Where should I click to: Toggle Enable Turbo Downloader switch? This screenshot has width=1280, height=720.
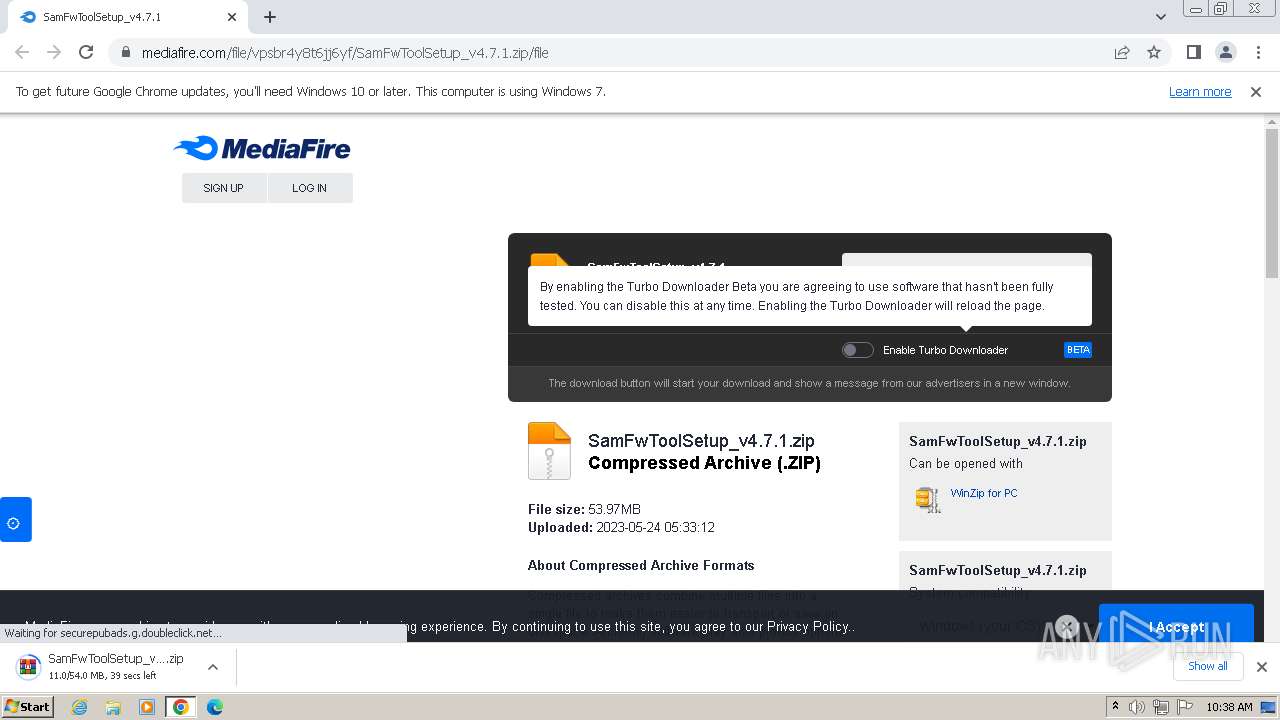point(857,350)
